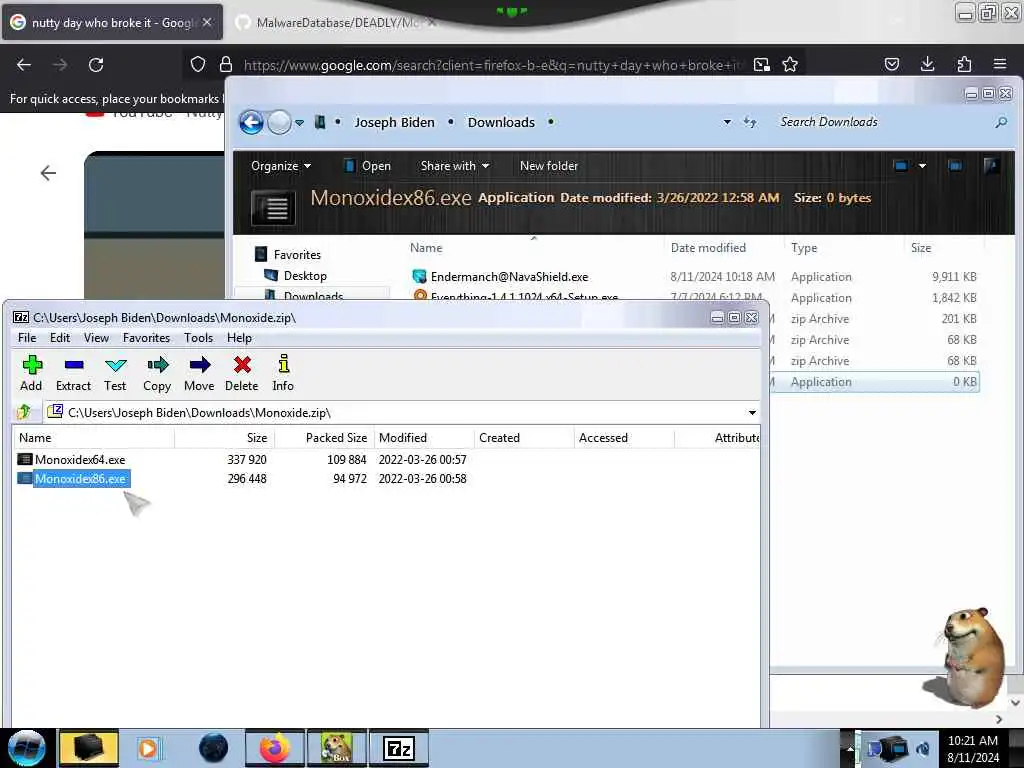Viewport: 1024px width, 768px height.
Task: Select Endermanch@NavaShield.exe file in Explorer
Action: (509, 277)
